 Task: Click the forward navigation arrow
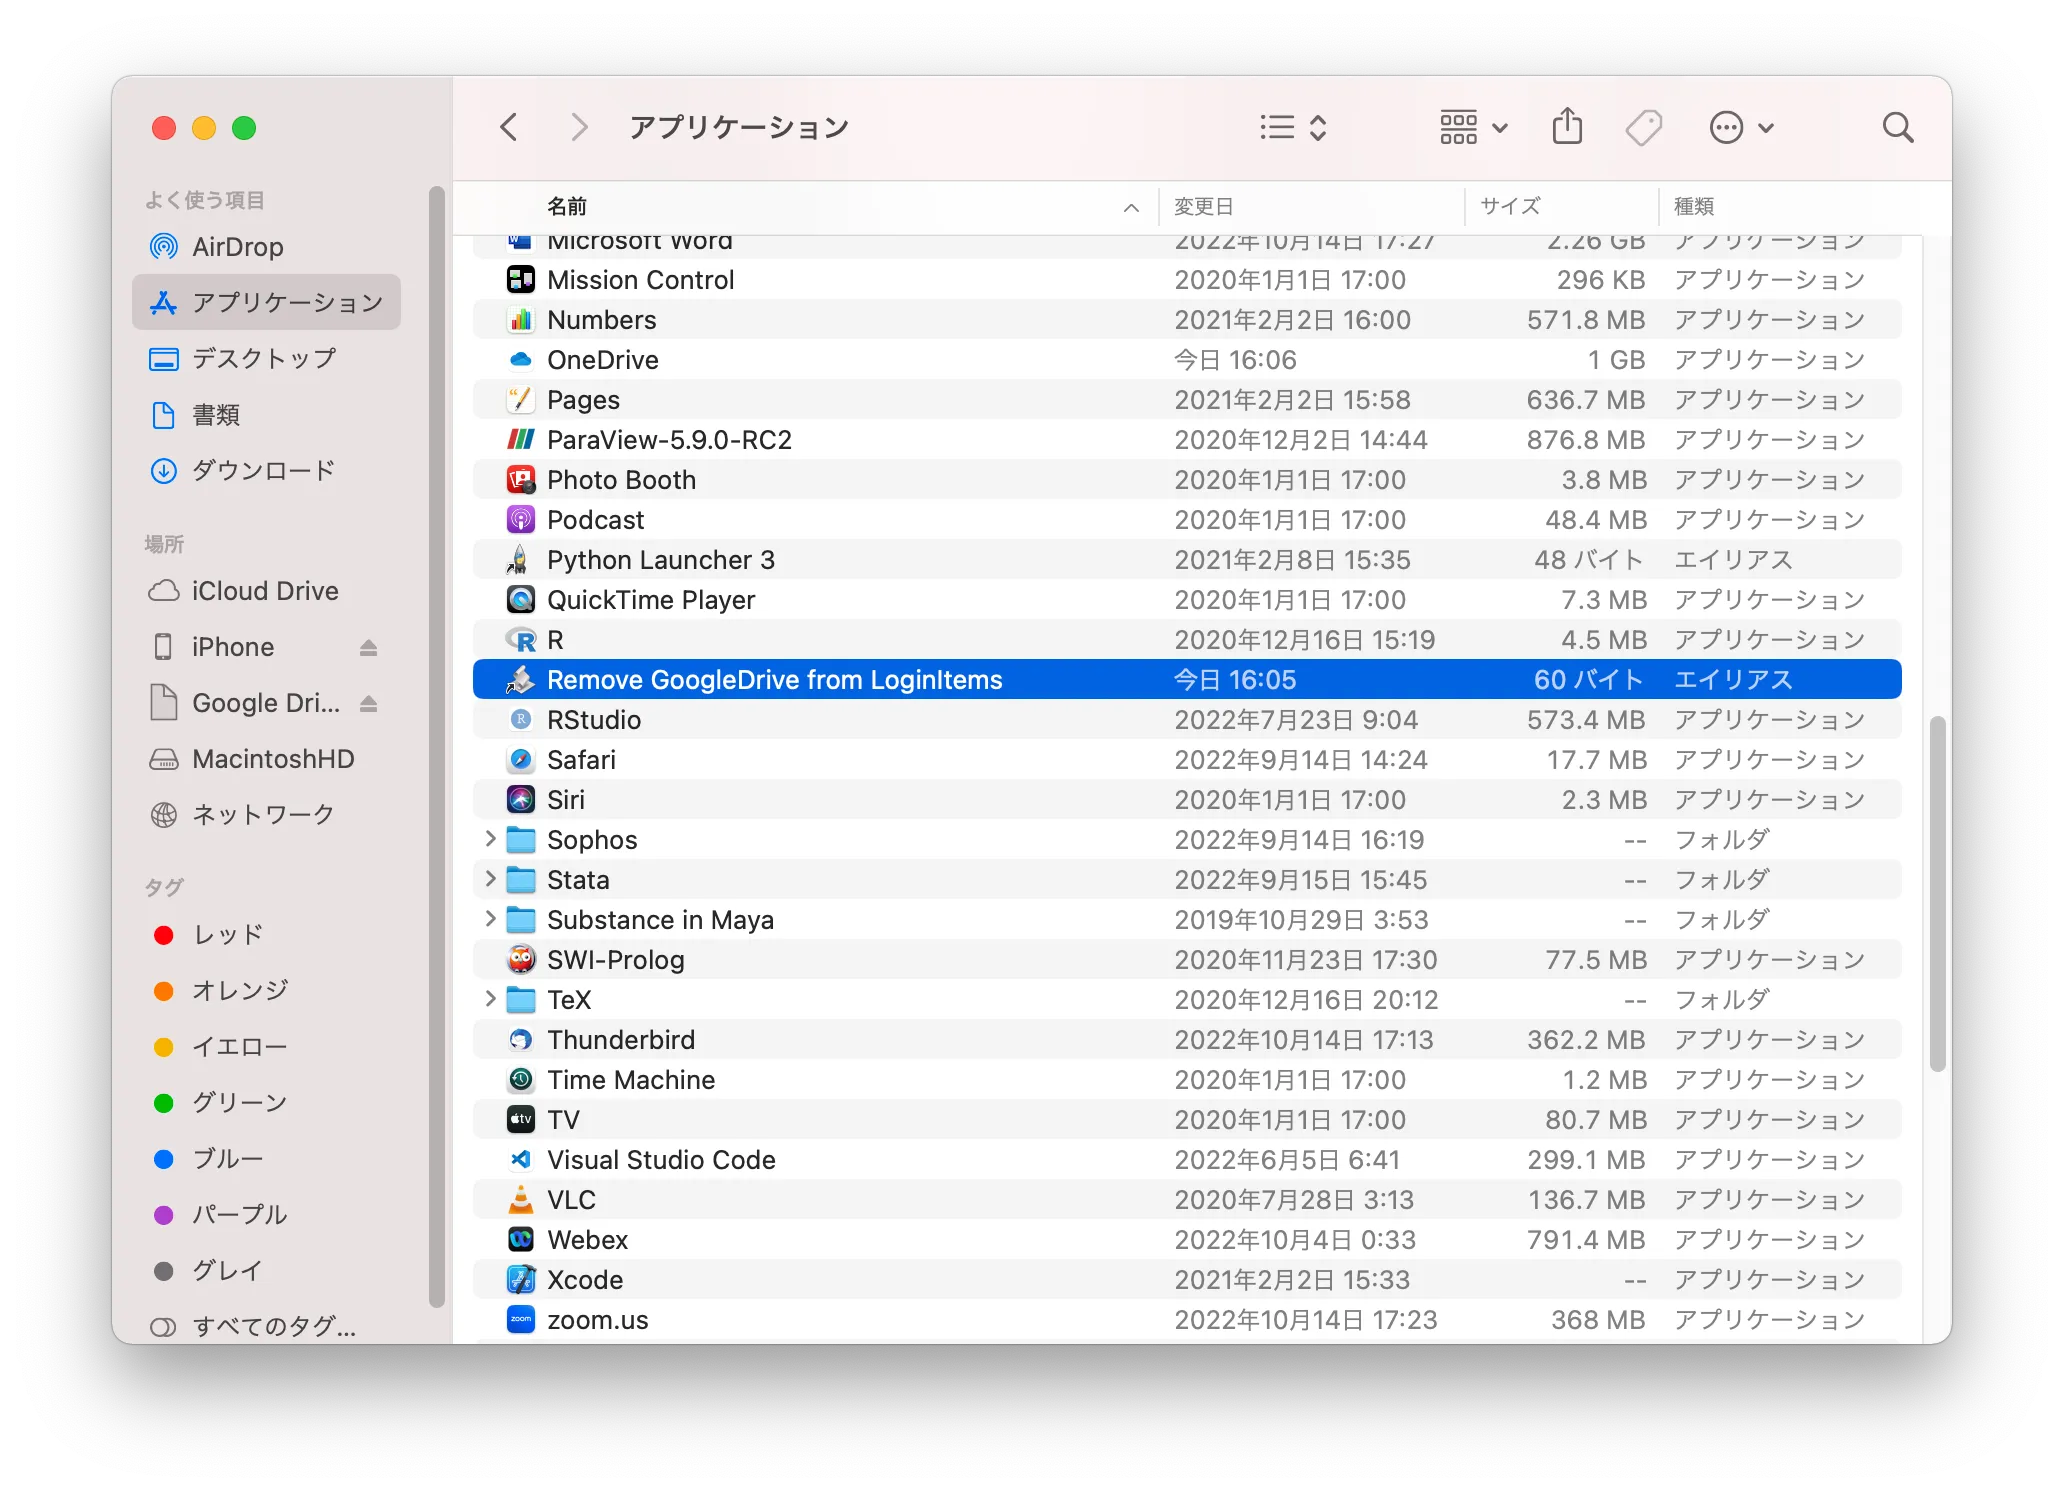pos(578,127)
